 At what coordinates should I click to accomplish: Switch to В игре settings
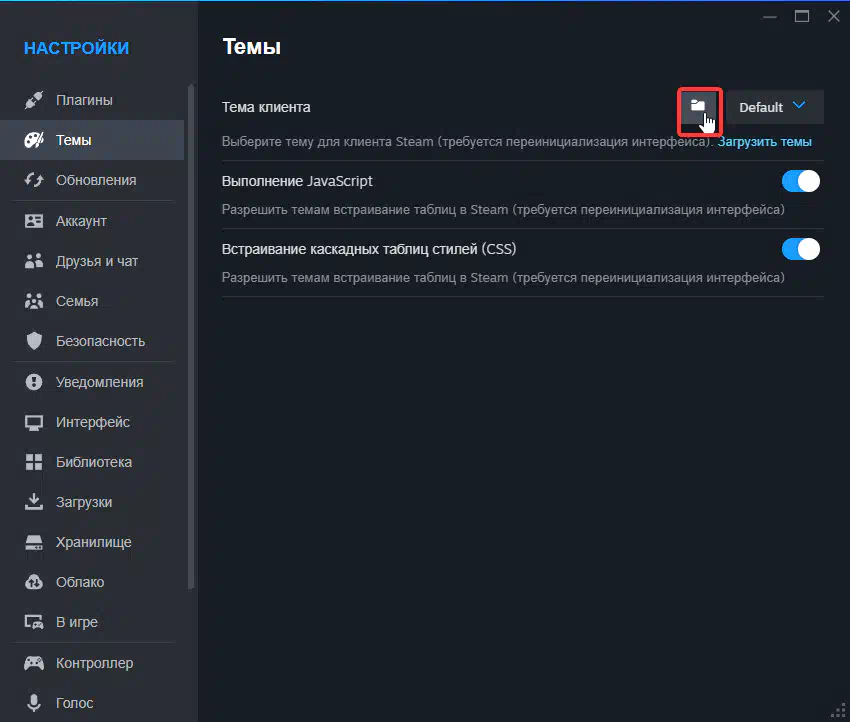[x=92, y=622]
